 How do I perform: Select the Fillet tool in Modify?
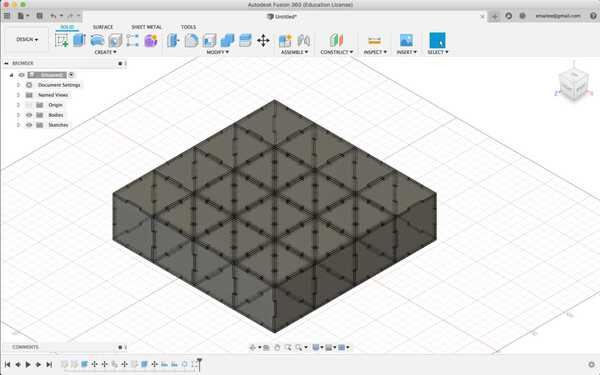[x=191, y=41]
